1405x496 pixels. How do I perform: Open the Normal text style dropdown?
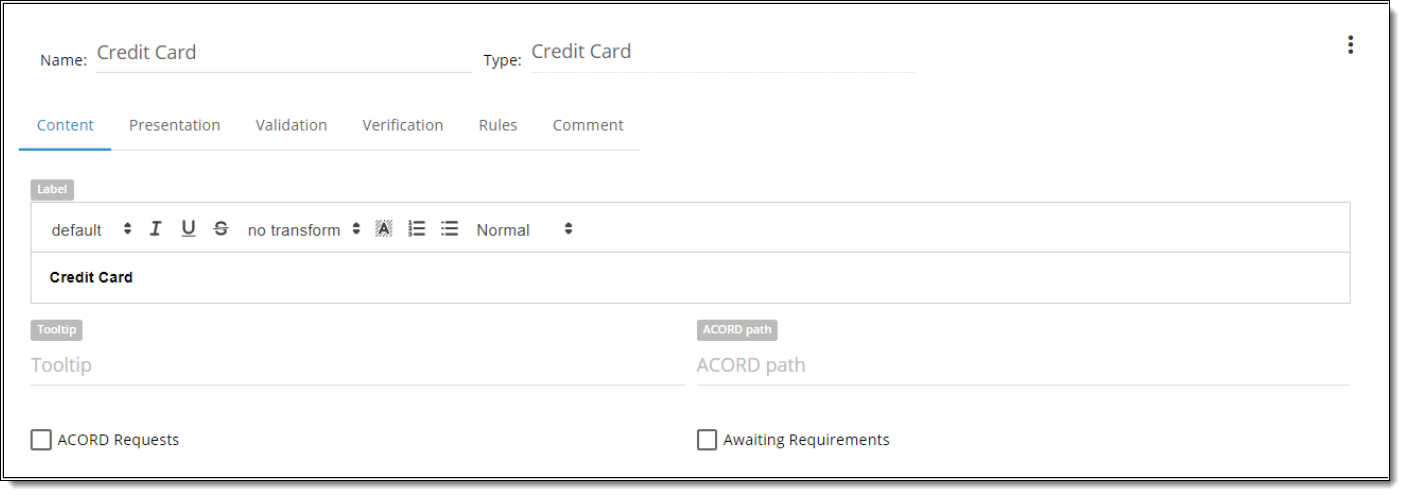(x=524, y=230)
